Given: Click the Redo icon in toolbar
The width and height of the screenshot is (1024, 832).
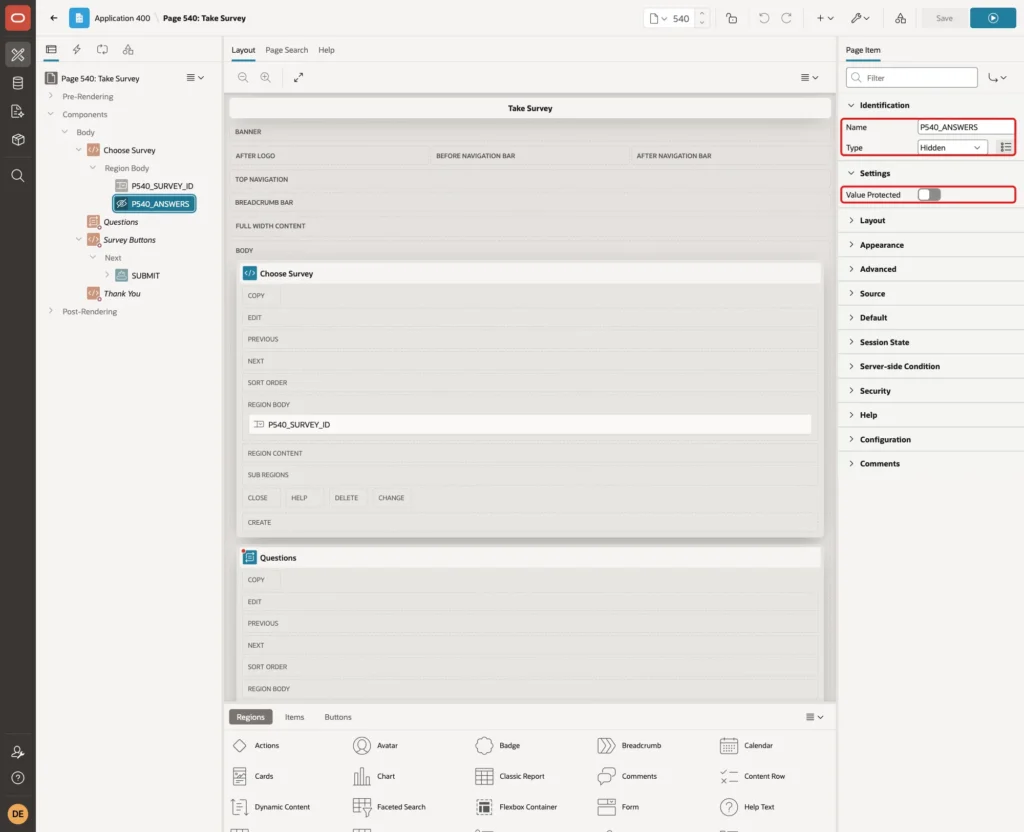Looking at the screenshot, I should click(x=786, y=18).
